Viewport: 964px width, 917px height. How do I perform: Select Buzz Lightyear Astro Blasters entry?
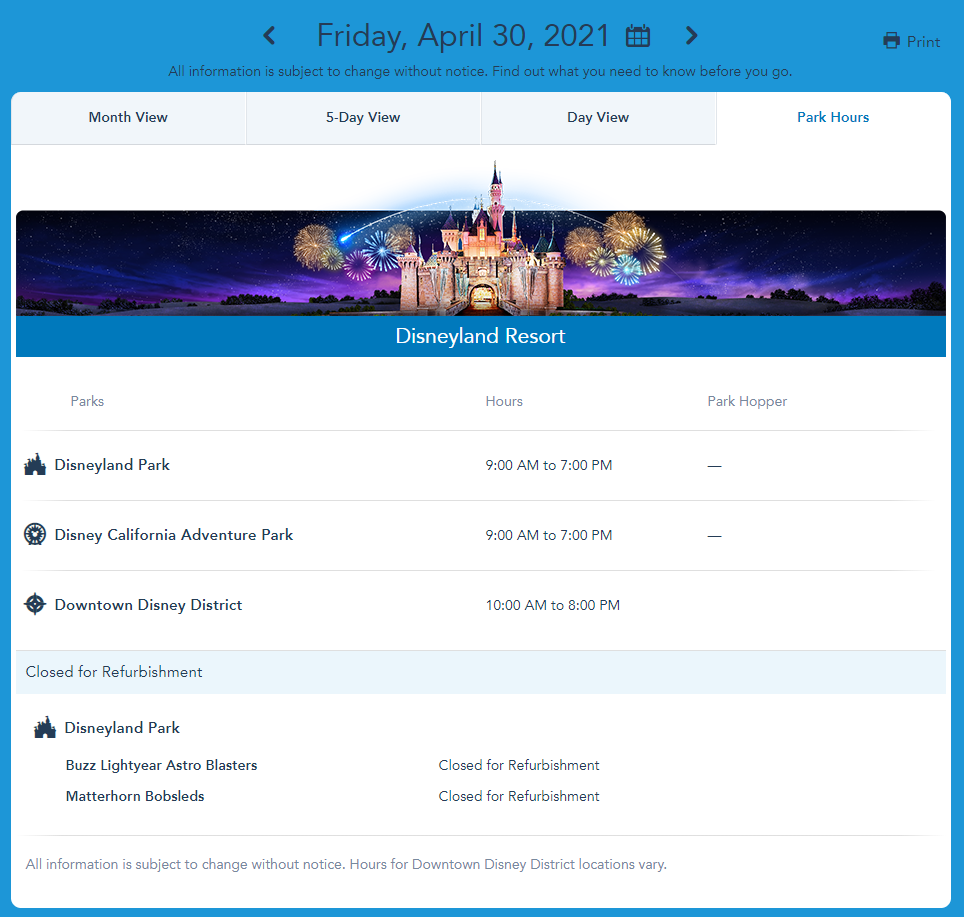(161, 765)
